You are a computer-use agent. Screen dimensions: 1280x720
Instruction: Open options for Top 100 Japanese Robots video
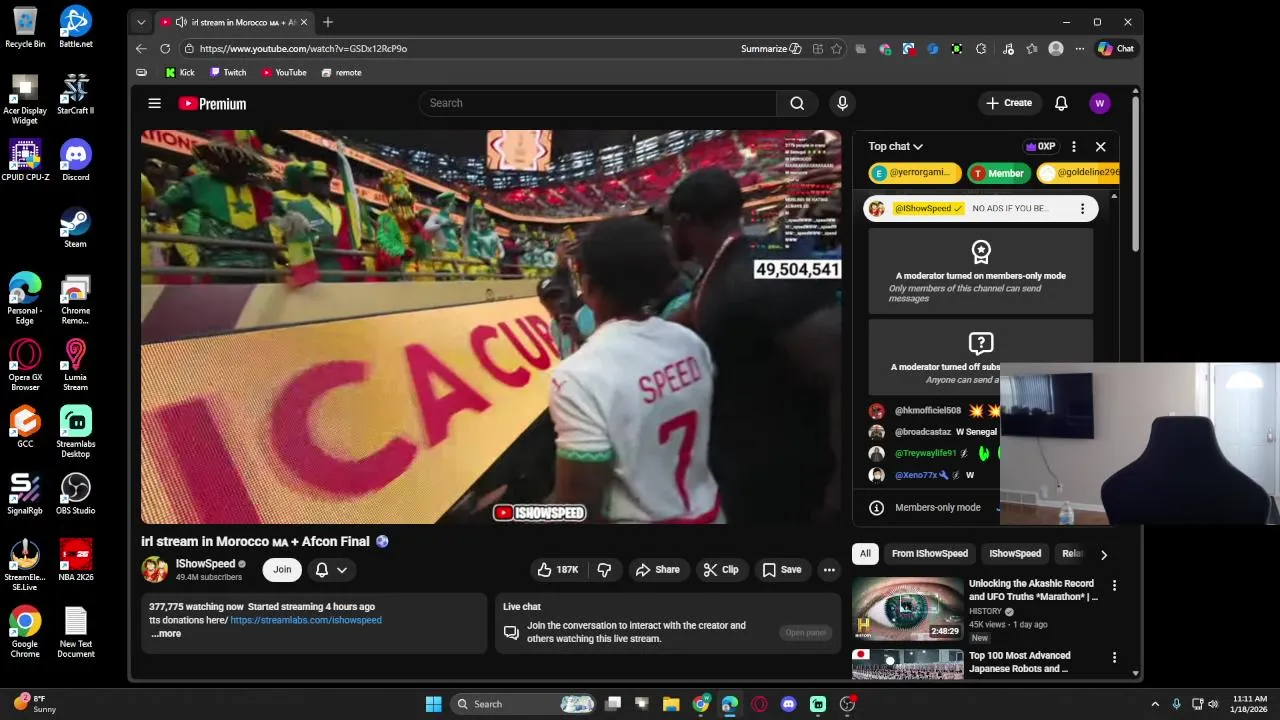pyautogui.click(x=1114, y=657)
